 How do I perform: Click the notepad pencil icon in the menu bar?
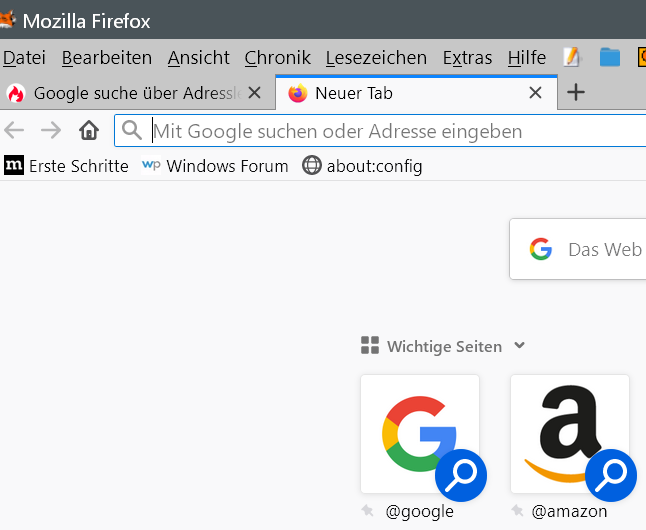click(572, 57)
